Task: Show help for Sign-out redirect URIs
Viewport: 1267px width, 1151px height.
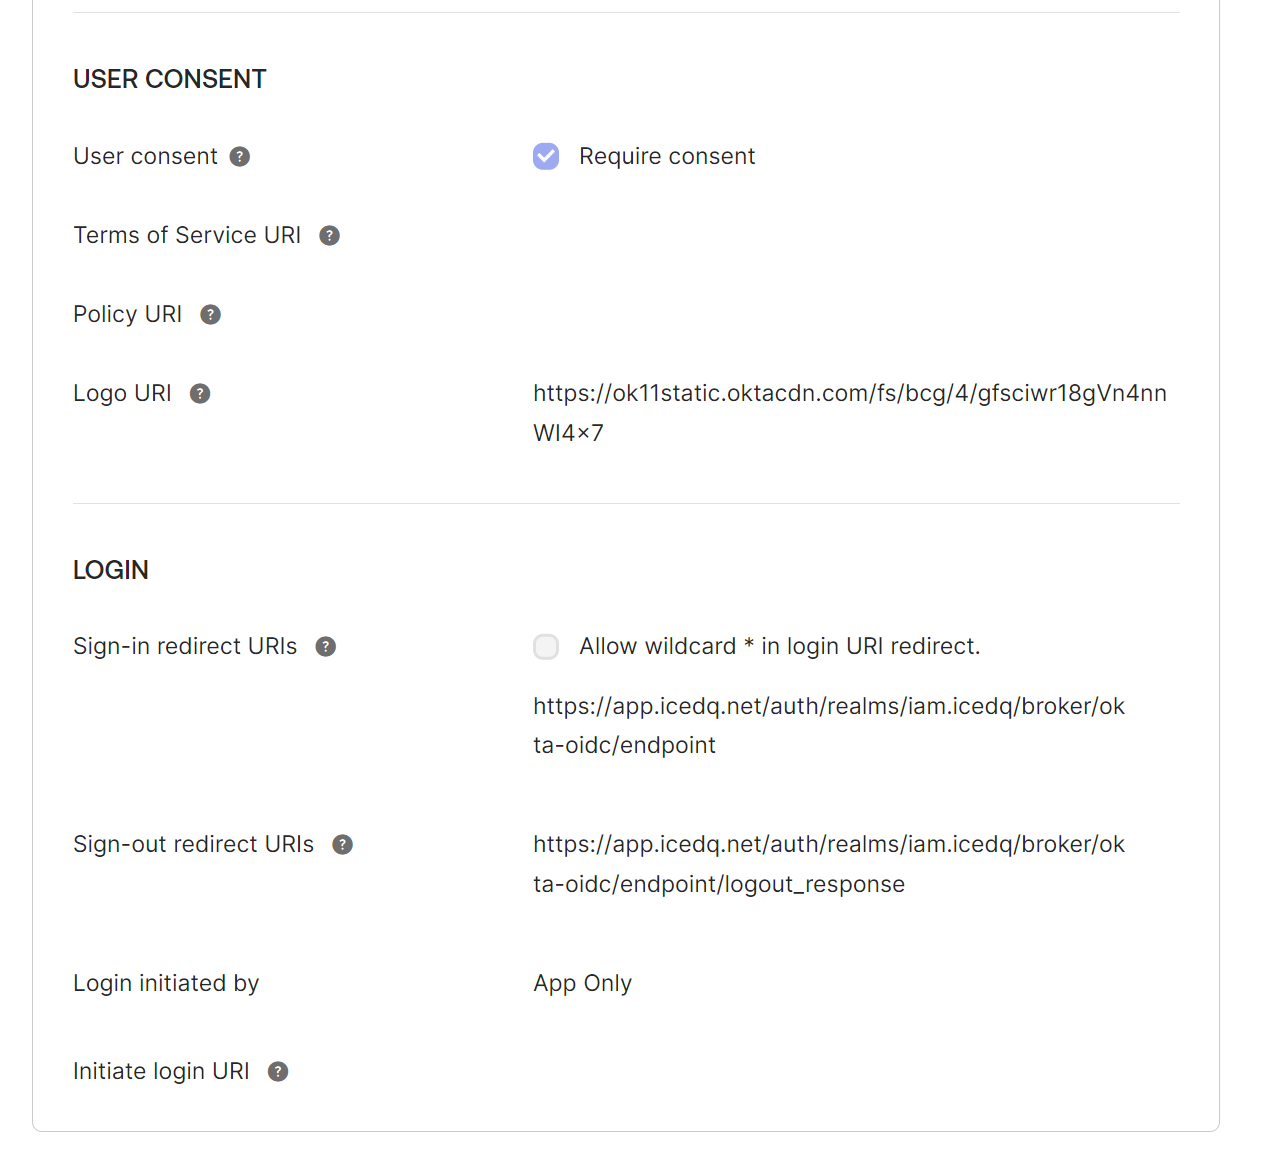Action: coord(342,845)
